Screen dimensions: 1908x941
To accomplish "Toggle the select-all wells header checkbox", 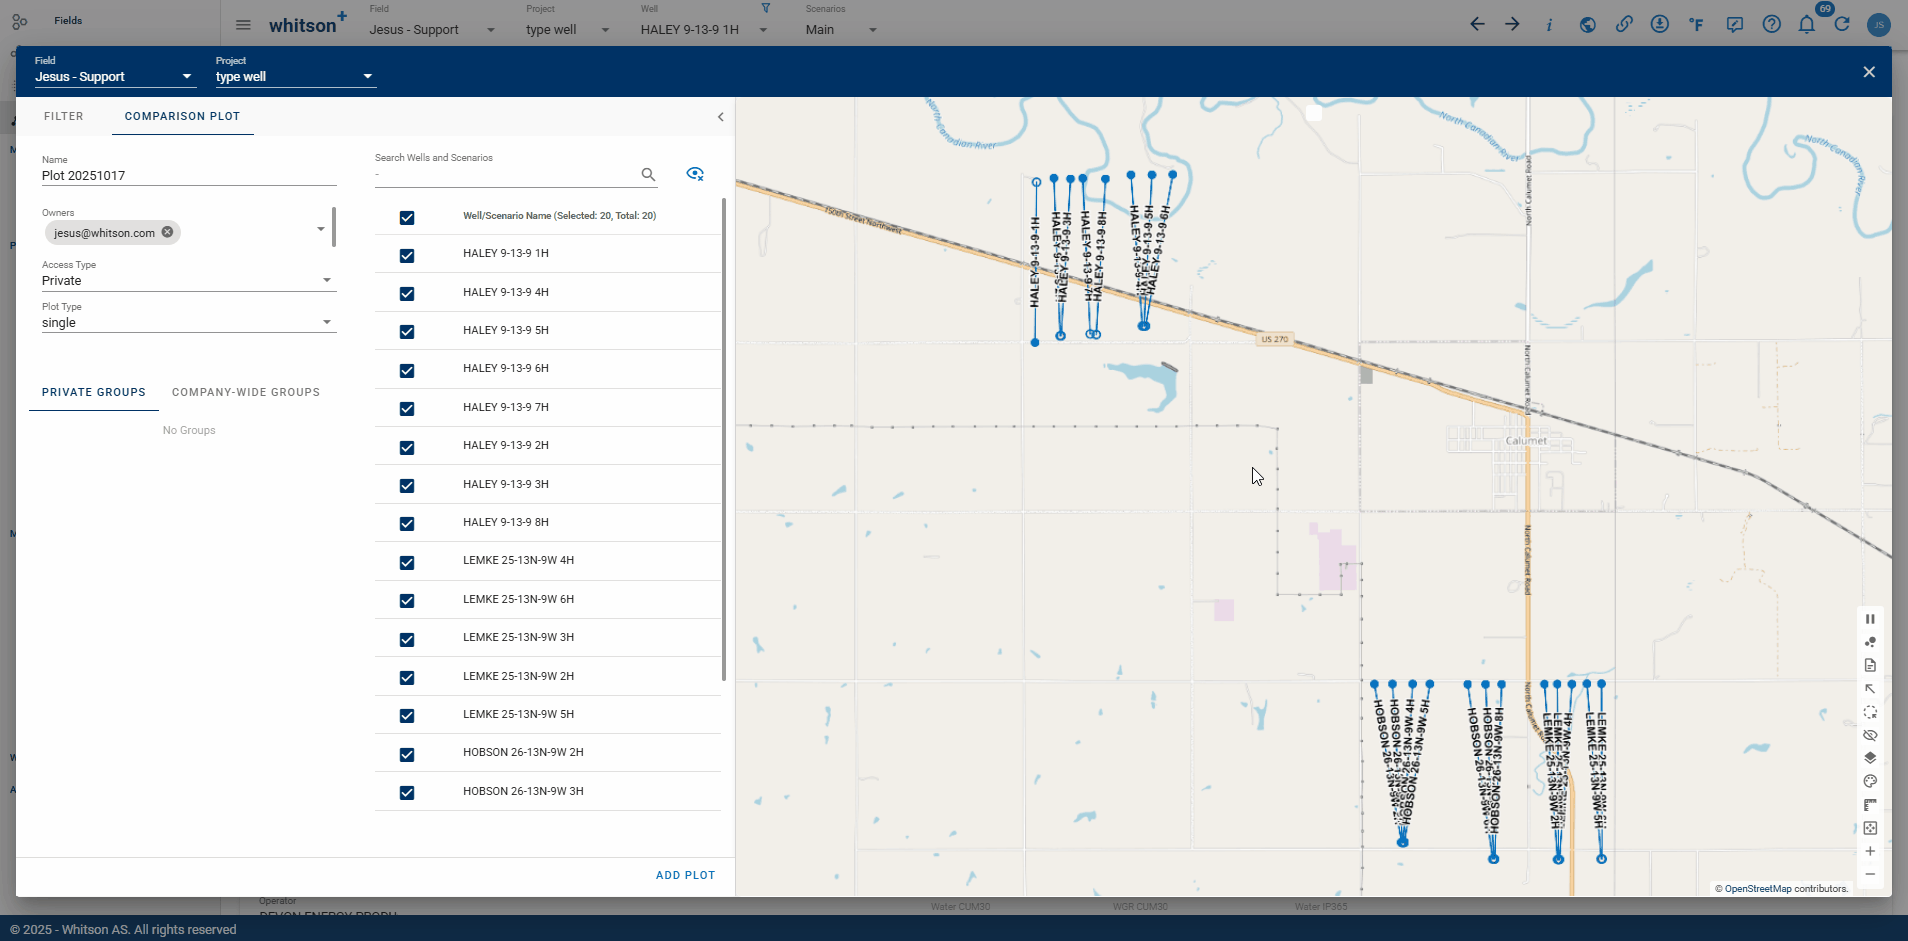I will pos(407,217).
